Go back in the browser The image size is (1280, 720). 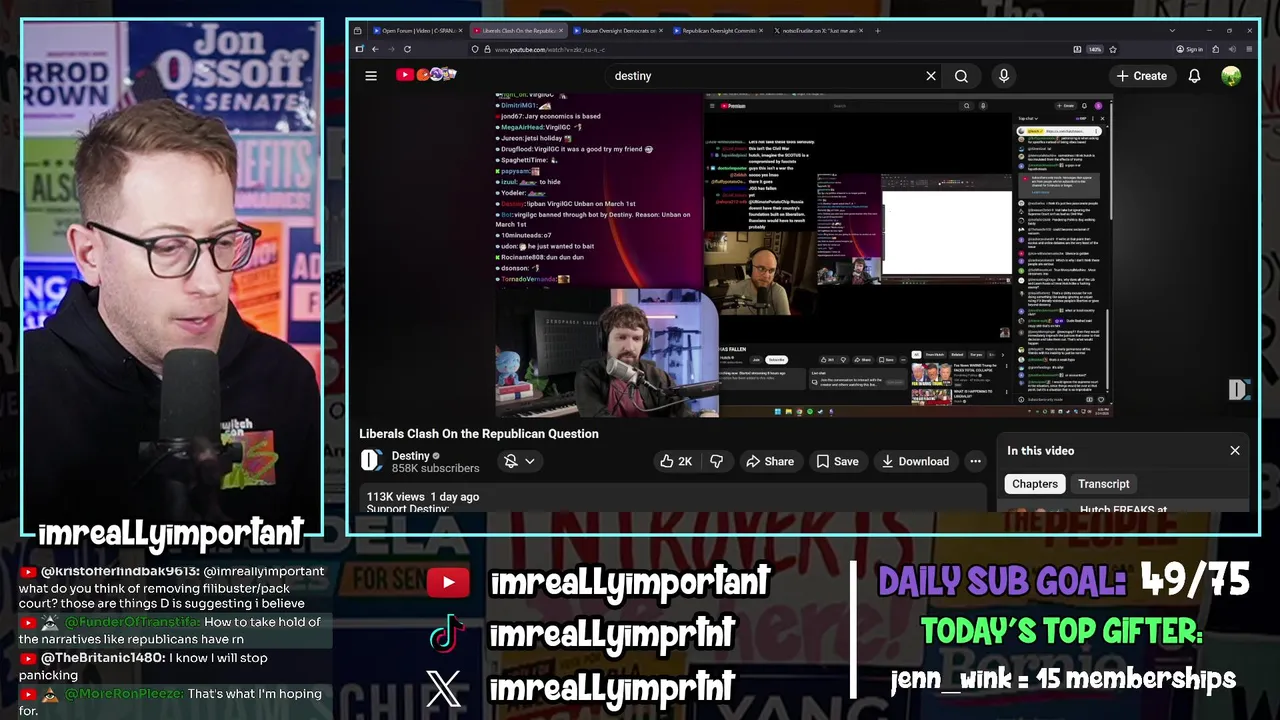pos(375,49)
